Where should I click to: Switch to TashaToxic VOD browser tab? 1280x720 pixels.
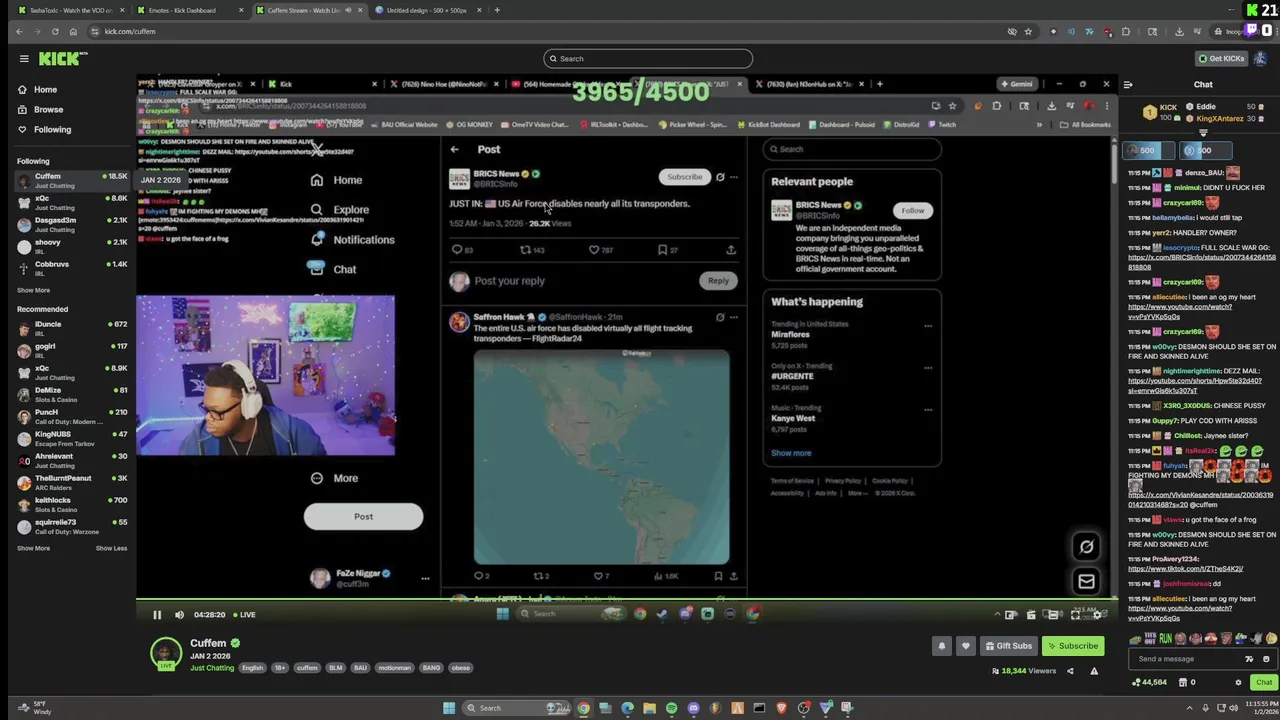tap(70, 10)
